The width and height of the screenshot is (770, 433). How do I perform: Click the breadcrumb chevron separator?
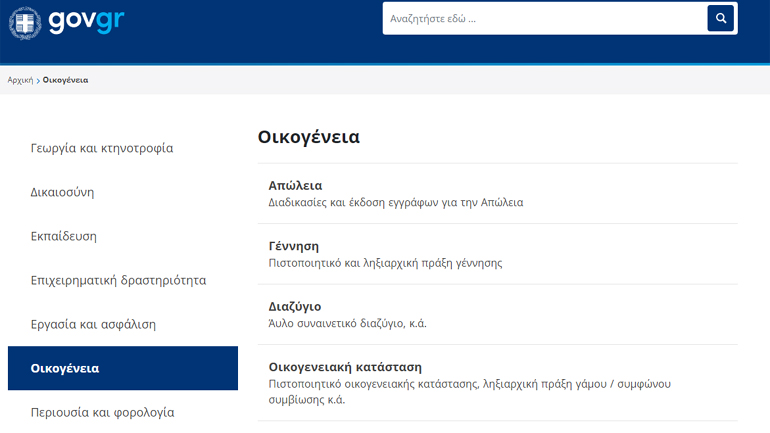[x=38, y=80]
